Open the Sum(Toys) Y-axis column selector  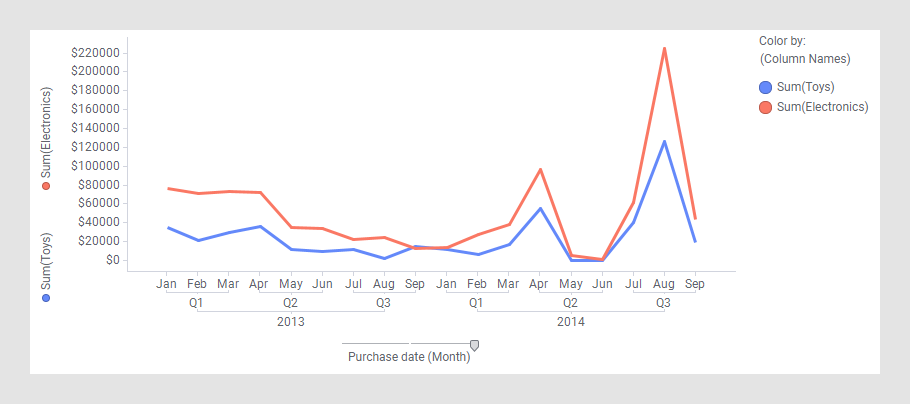point(46,261)
